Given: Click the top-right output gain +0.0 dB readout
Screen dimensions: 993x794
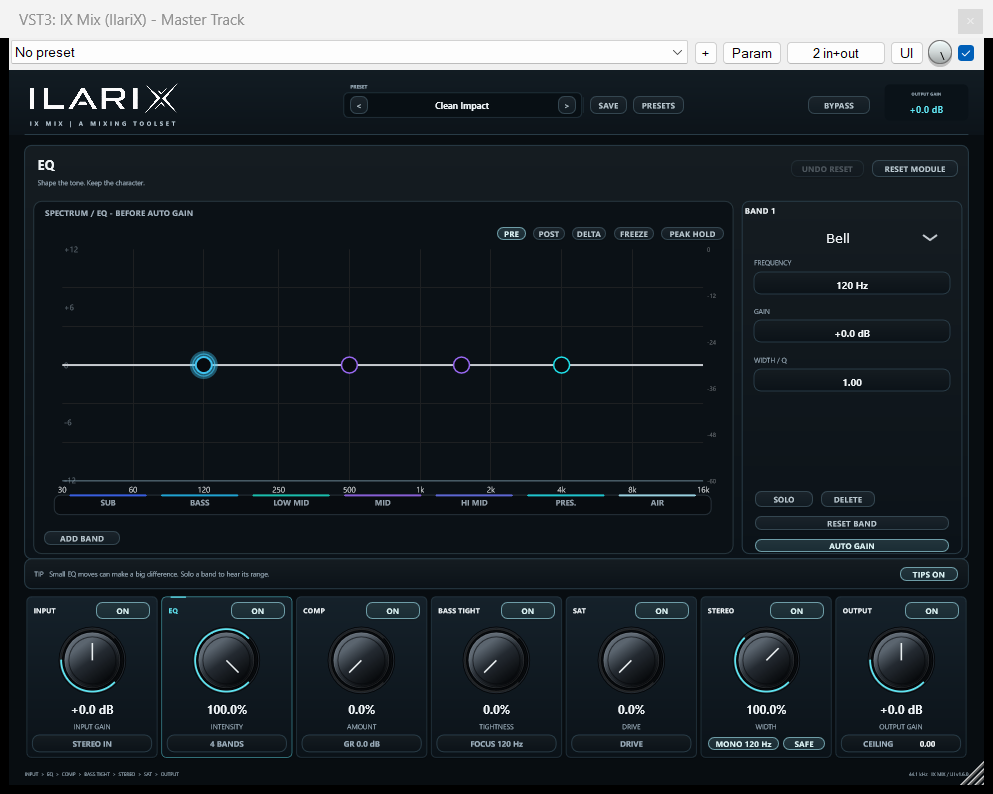Looking at the screenshot, I should (x=926, y=110).
